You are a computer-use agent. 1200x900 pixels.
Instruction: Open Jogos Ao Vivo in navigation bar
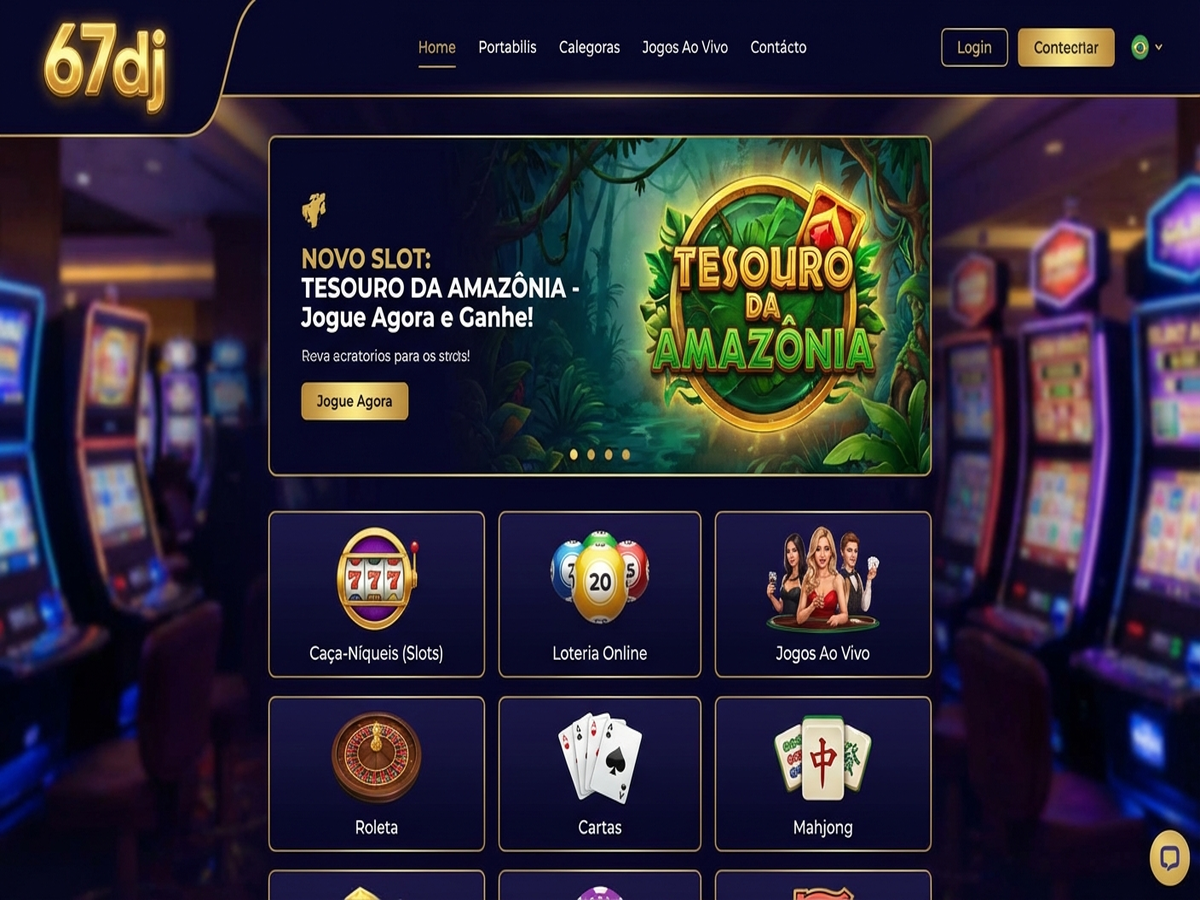685,47
